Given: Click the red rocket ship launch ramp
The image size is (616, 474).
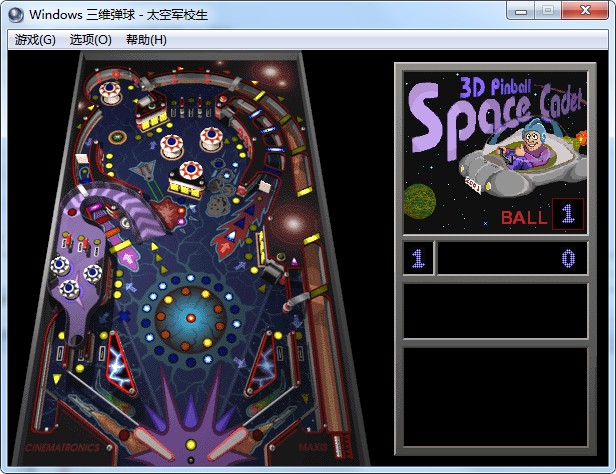Looking at the screenshot, I should (239, 224).
